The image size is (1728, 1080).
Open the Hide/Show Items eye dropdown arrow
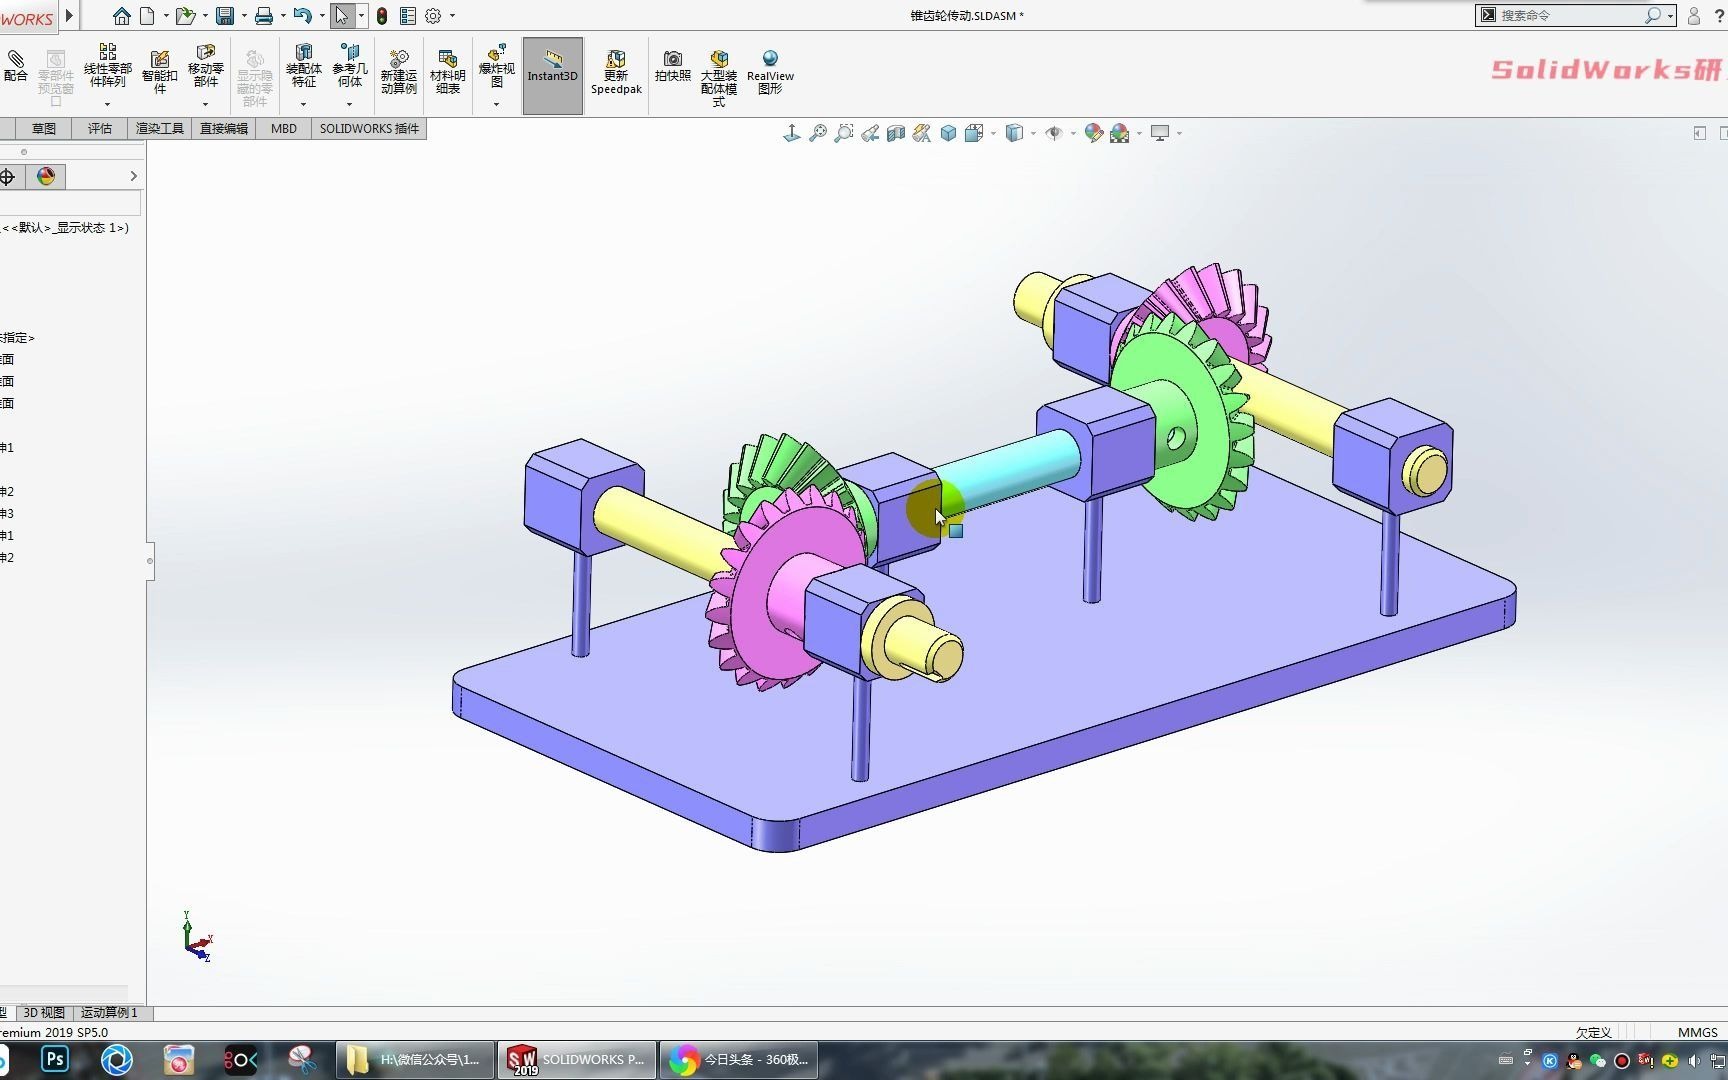tap(1073, 133)
